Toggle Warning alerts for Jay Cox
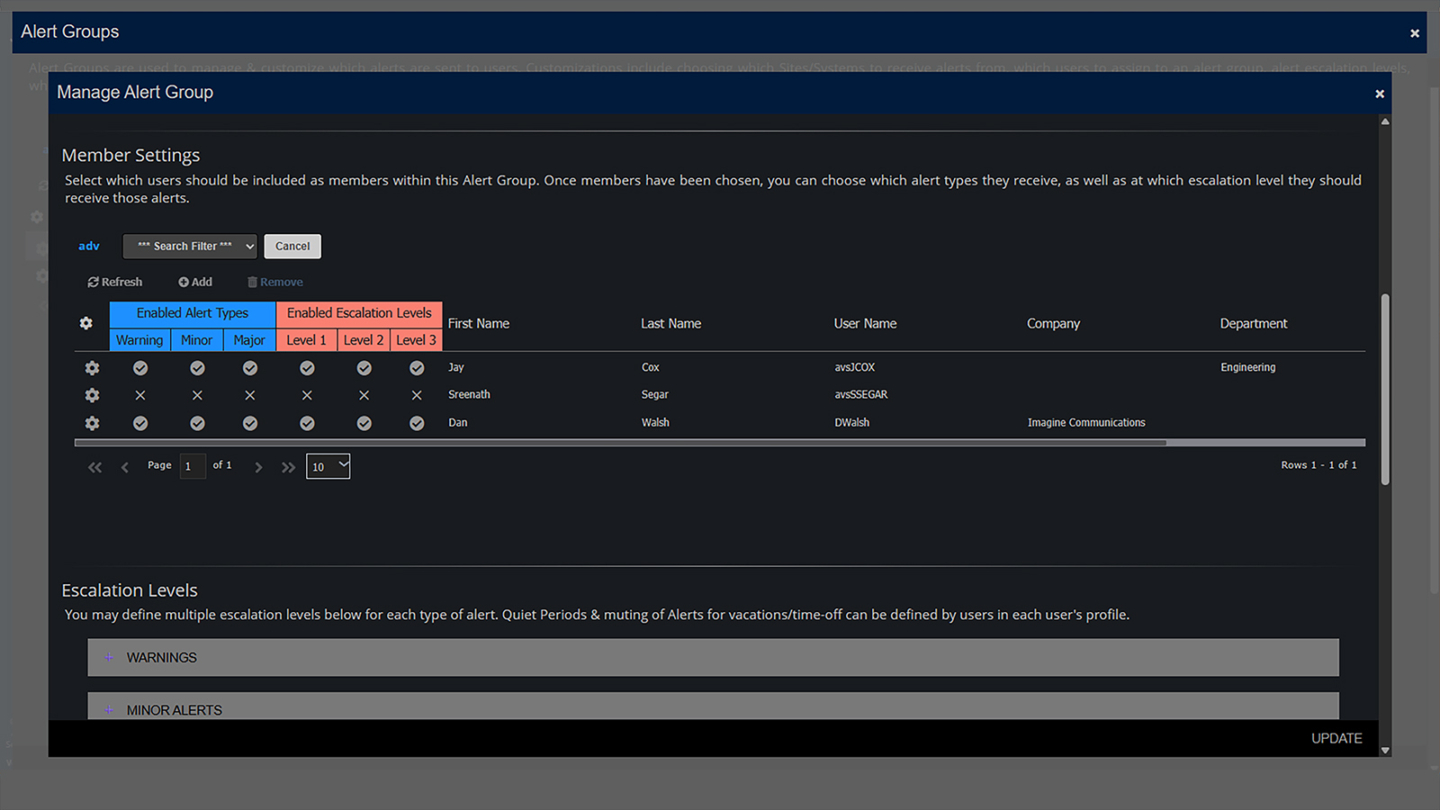1440x810 pixels. (x=140, y=368)
